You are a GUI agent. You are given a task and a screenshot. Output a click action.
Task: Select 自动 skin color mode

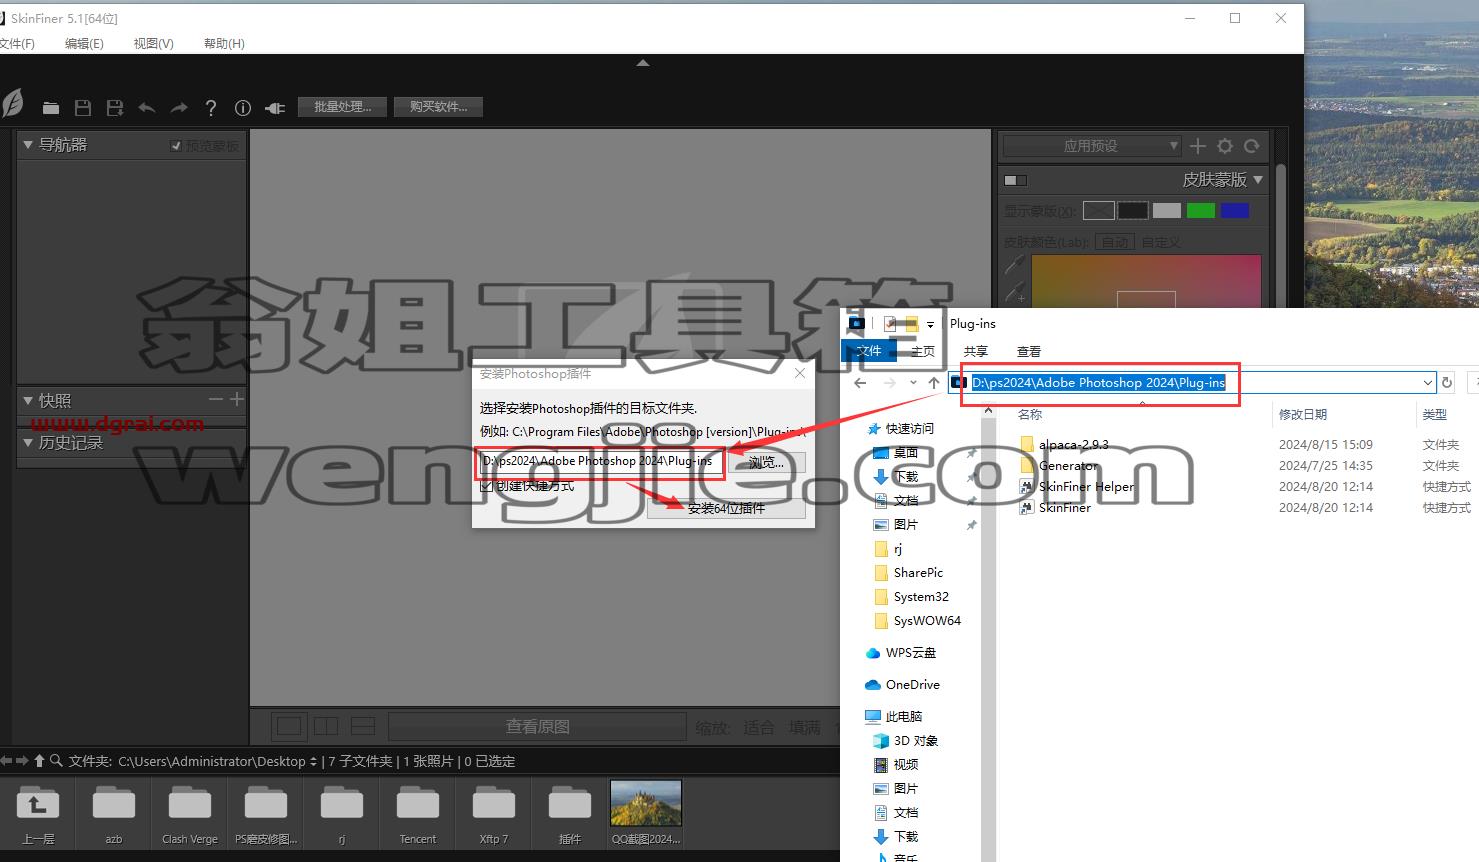(x=1114, y=241)
